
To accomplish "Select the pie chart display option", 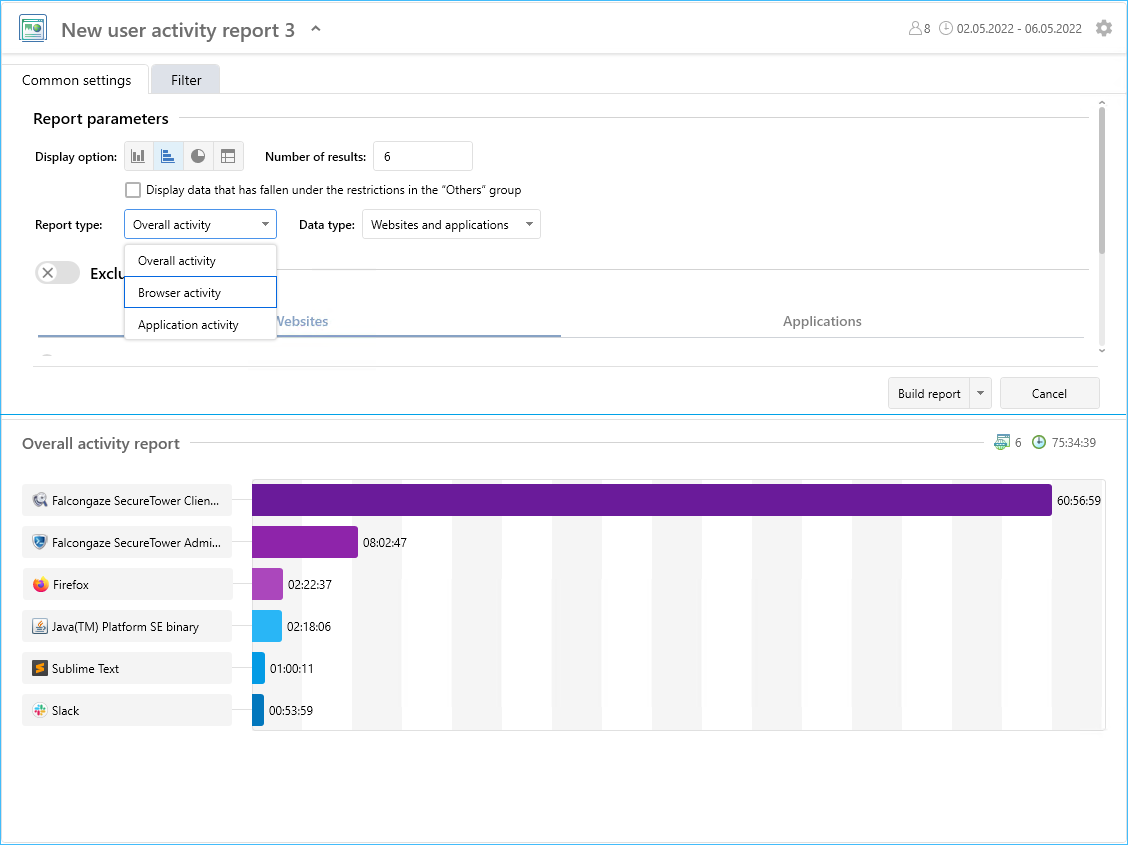I will click(198, 156).
